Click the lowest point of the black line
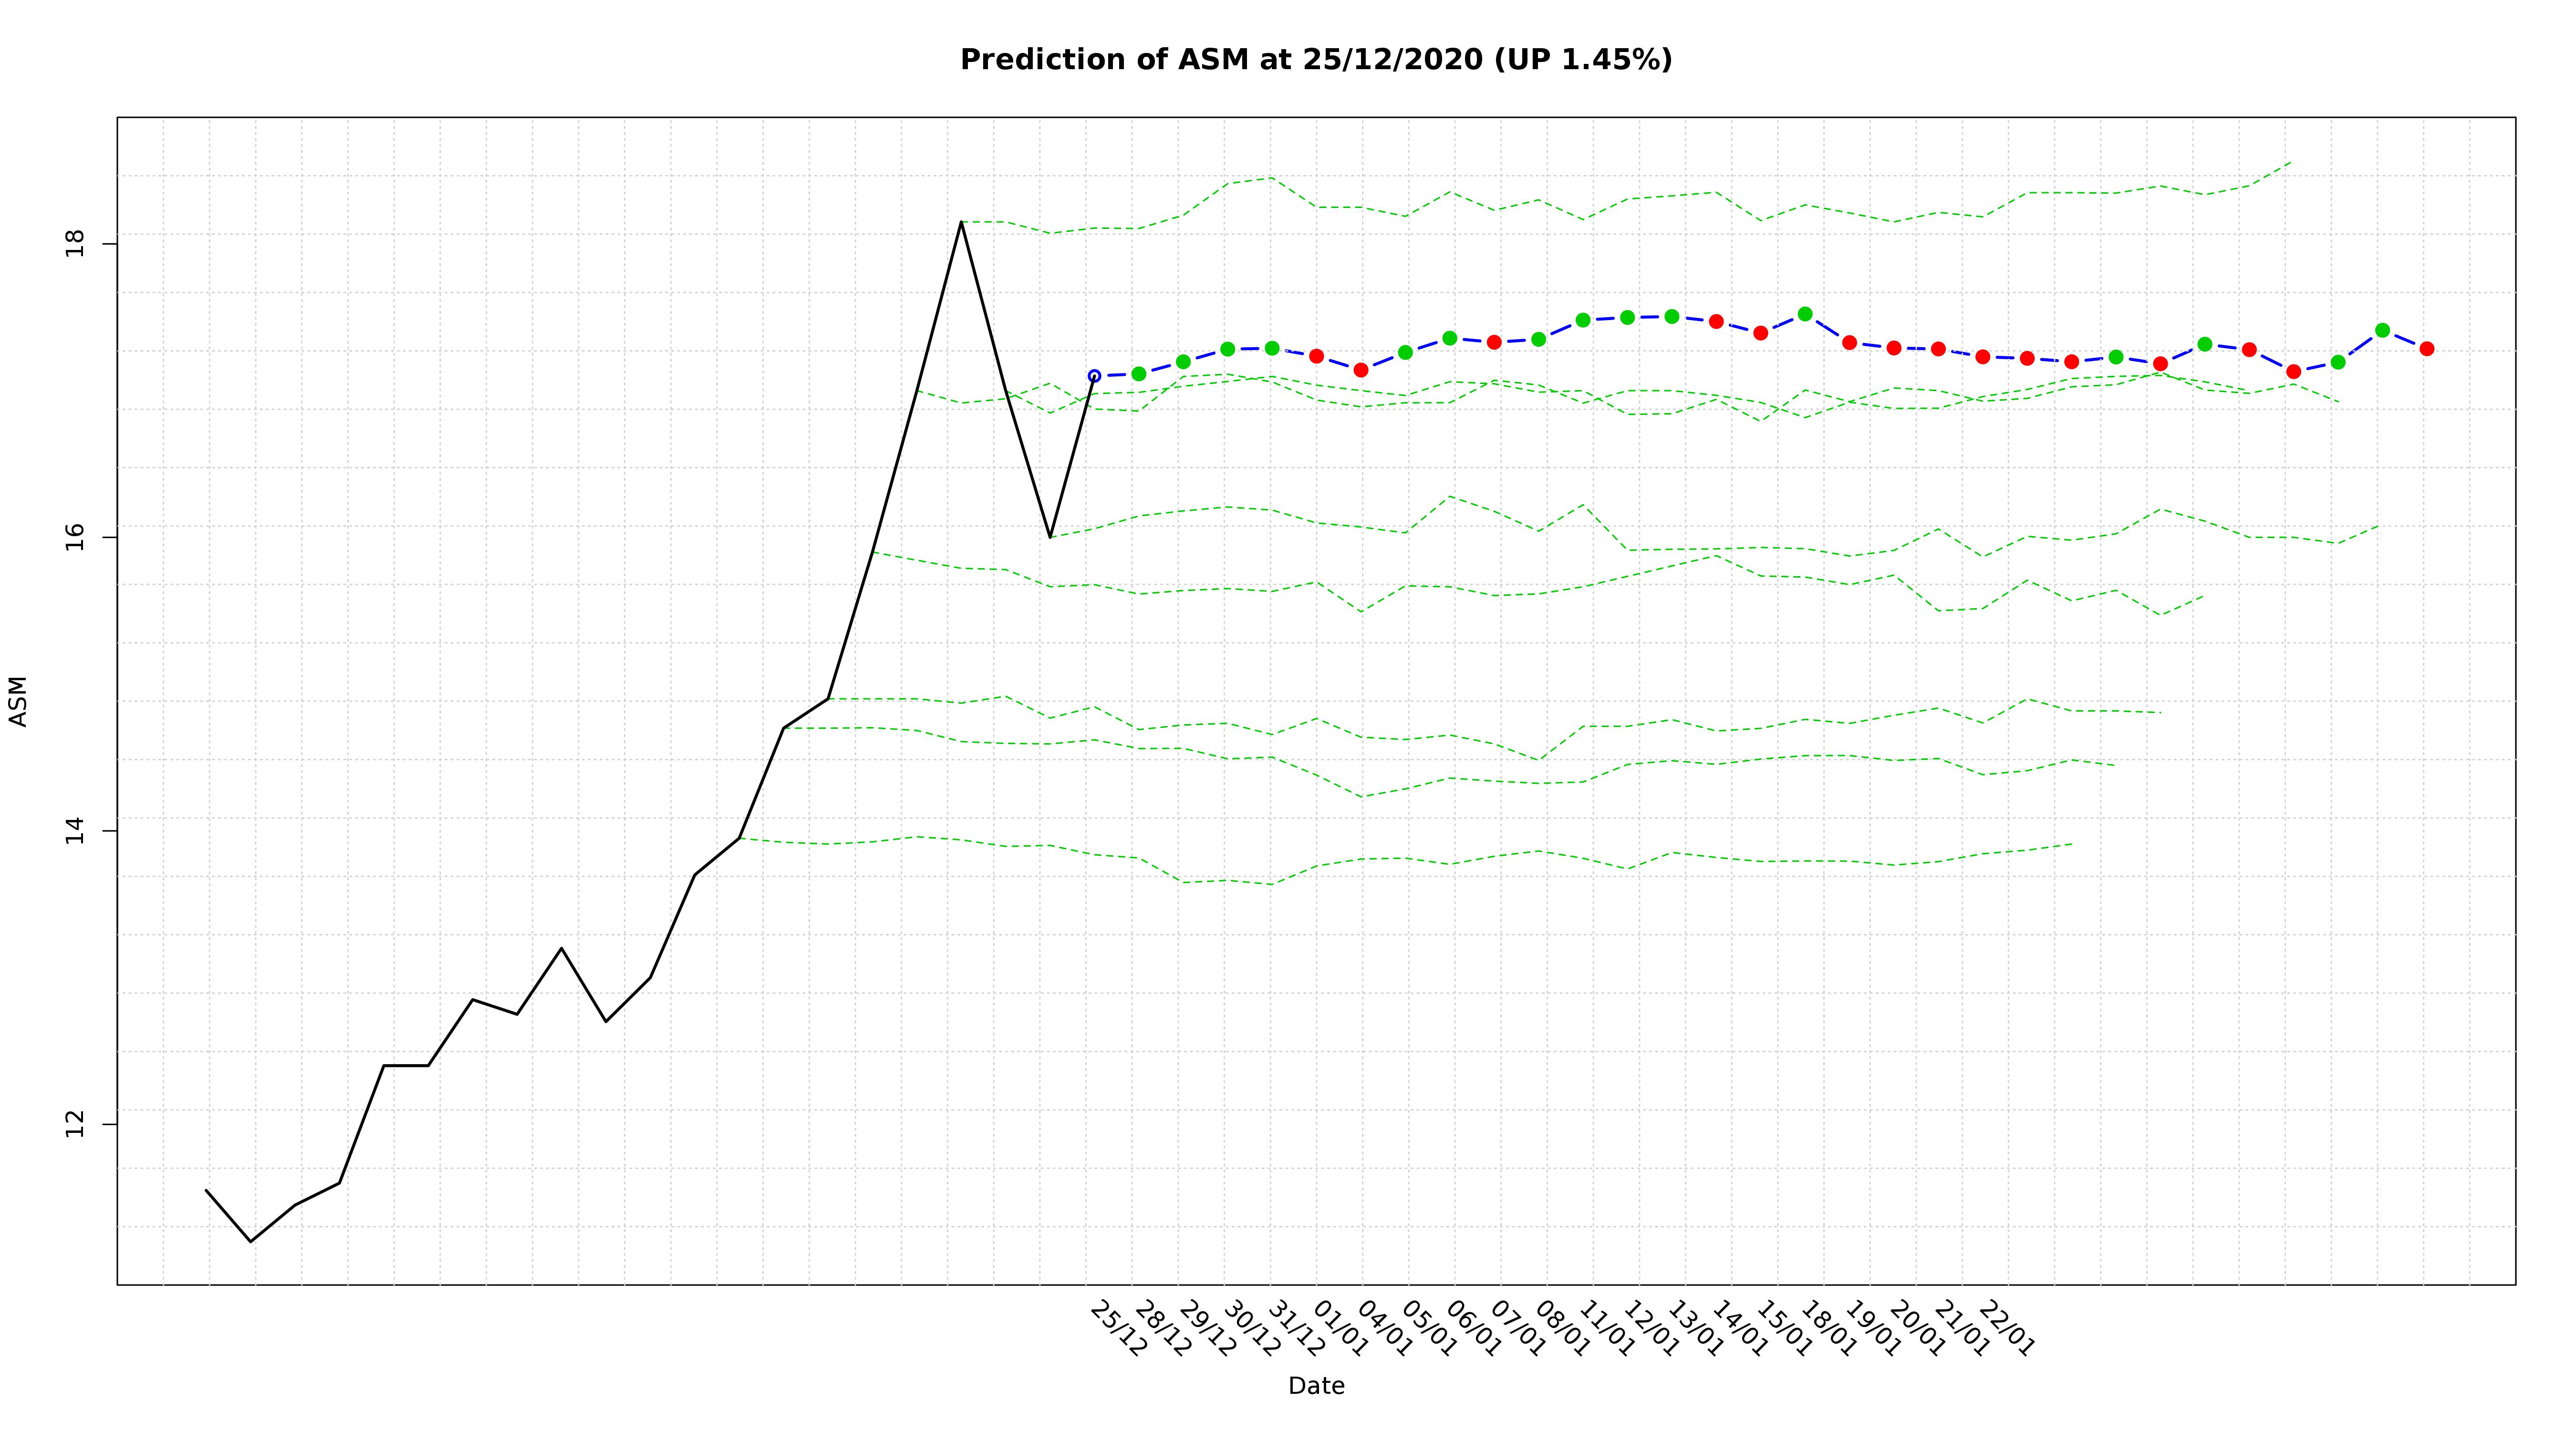2576x1431 pixels. point(251,1241)
